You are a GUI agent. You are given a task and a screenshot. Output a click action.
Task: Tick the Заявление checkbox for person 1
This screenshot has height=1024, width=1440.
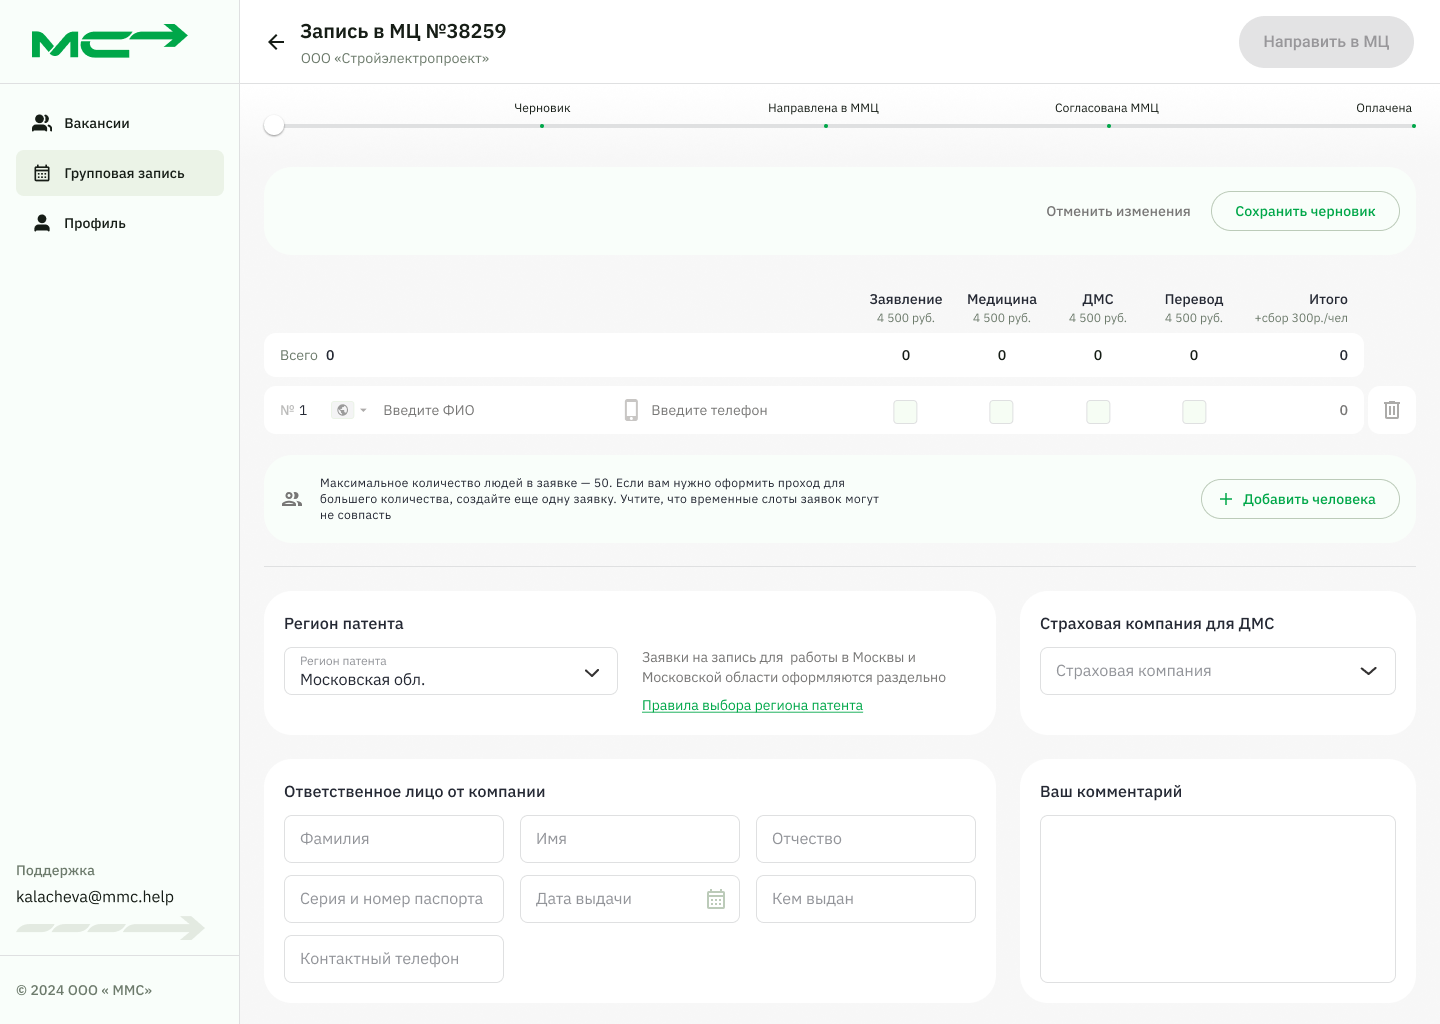[905, 412]
